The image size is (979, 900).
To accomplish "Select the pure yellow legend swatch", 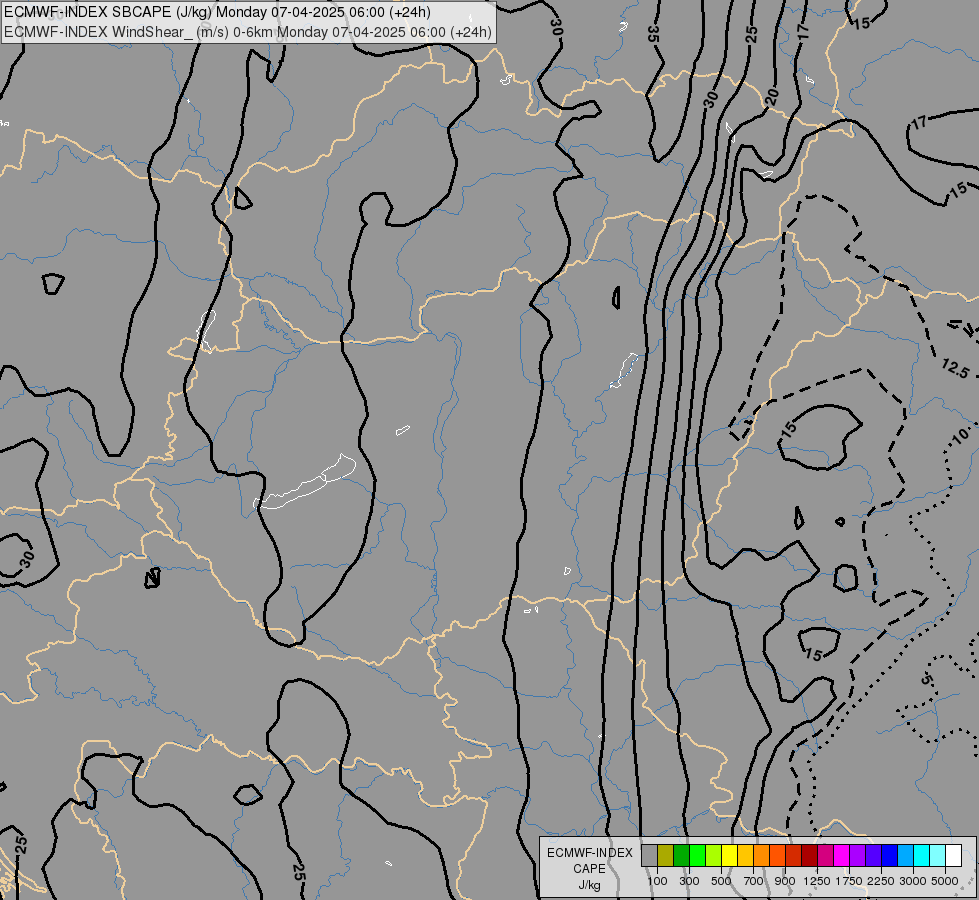I will 730,855.
